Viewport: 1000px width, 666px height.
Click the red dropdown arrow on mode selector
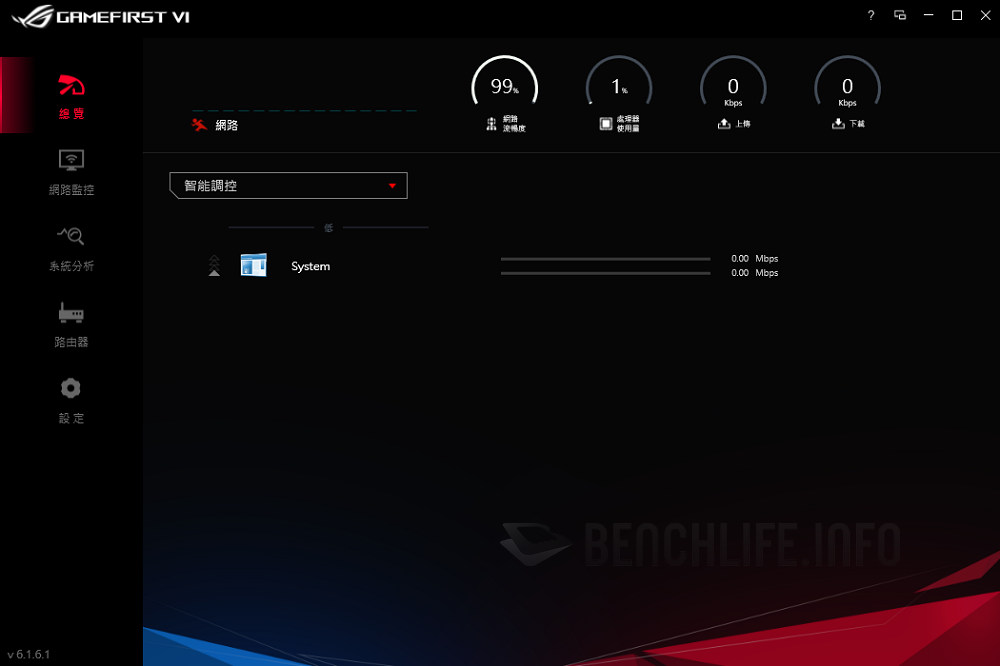coord(394,185)
